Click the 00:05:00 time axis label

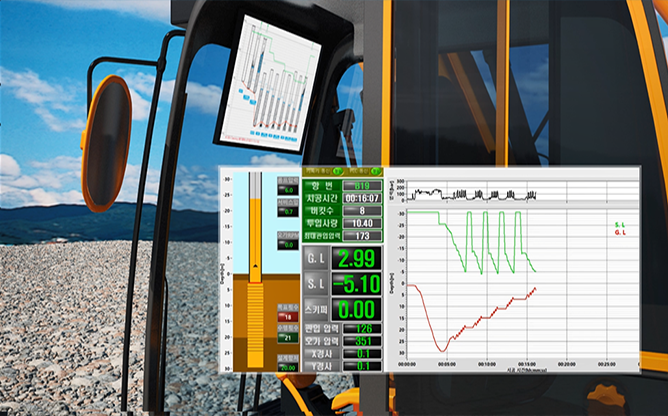(x=447, y=364)
